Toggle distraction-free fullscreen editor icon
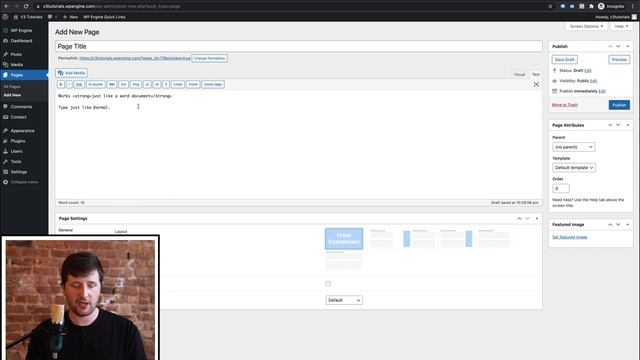The width and height of the screenshot is (640, 360). coord(536,84)
